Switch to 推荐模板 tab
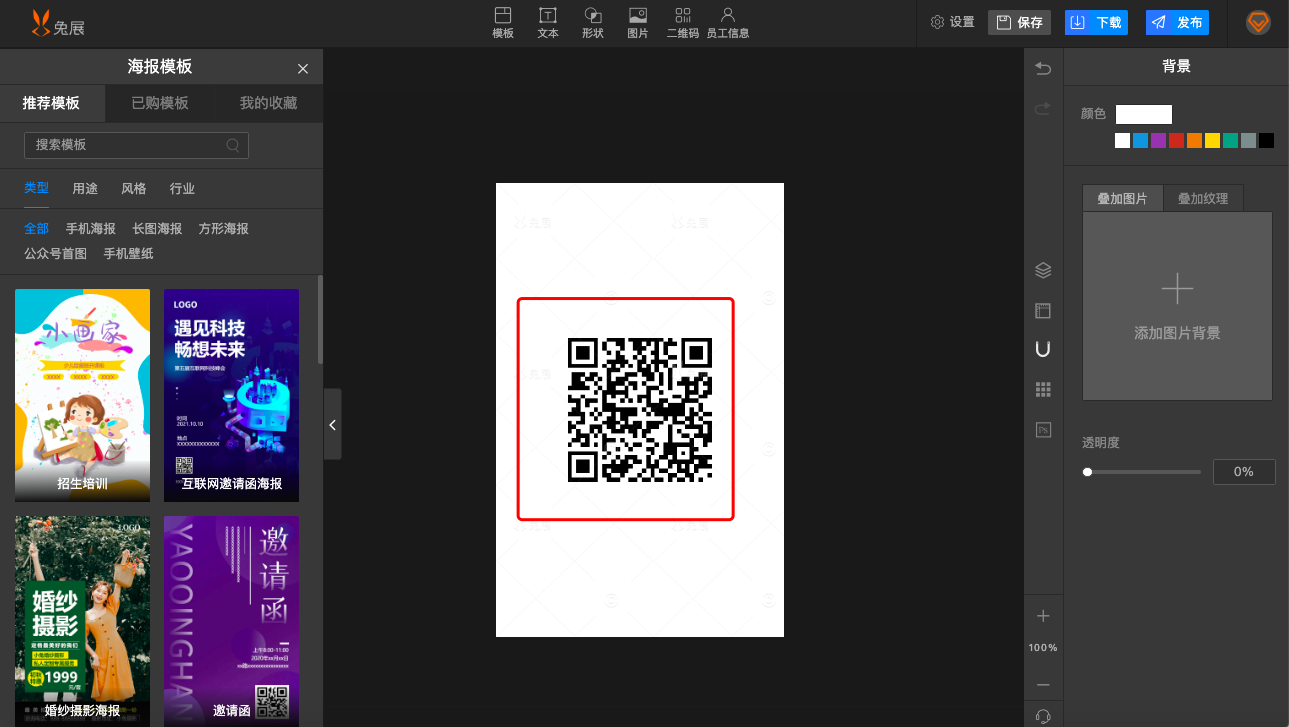The image size is (1289, 727). click(51, 103)
